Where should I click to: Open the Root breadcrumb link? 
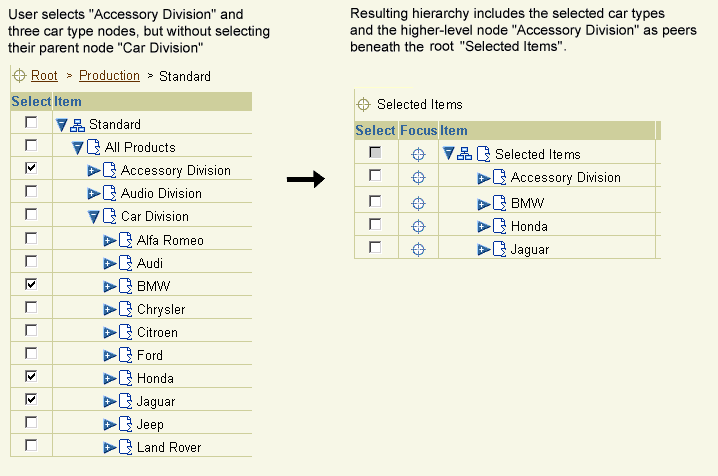tap(44, 76)
